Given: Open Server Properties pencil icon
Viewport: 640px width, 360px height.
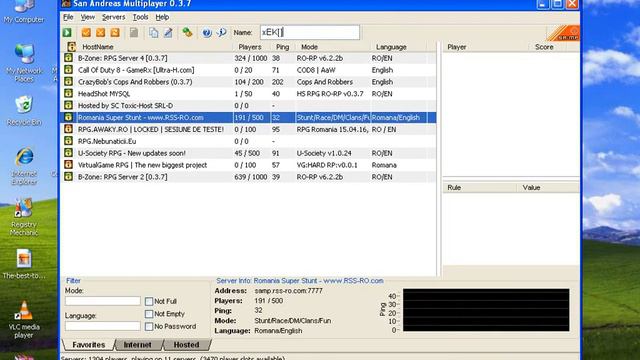Looking at the screenshot, I should (168, 33).
